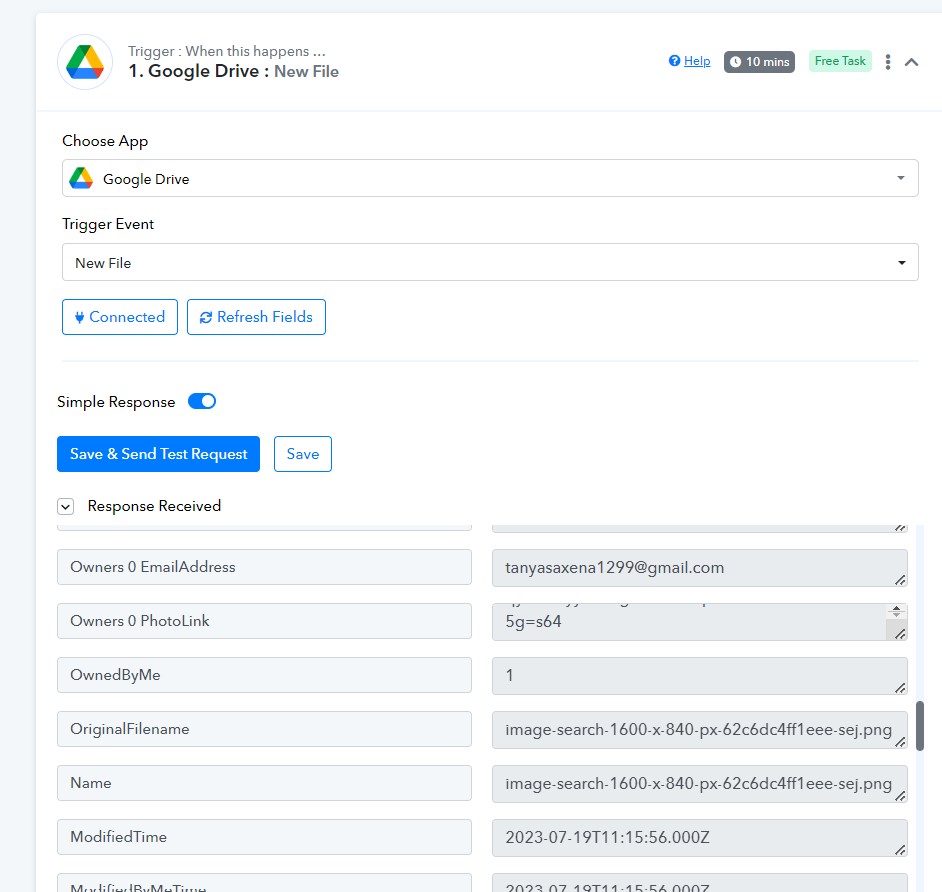Click the OwnedByMe value field showing 1

[699, 676]
